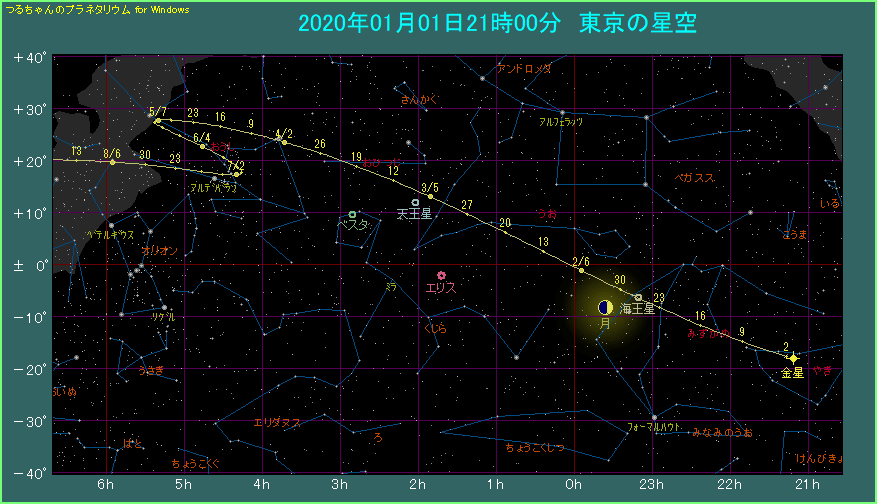Select the Alpheratz star label アルフェラッツ
This screenshot has width=877, height=504.
point(560,121)
